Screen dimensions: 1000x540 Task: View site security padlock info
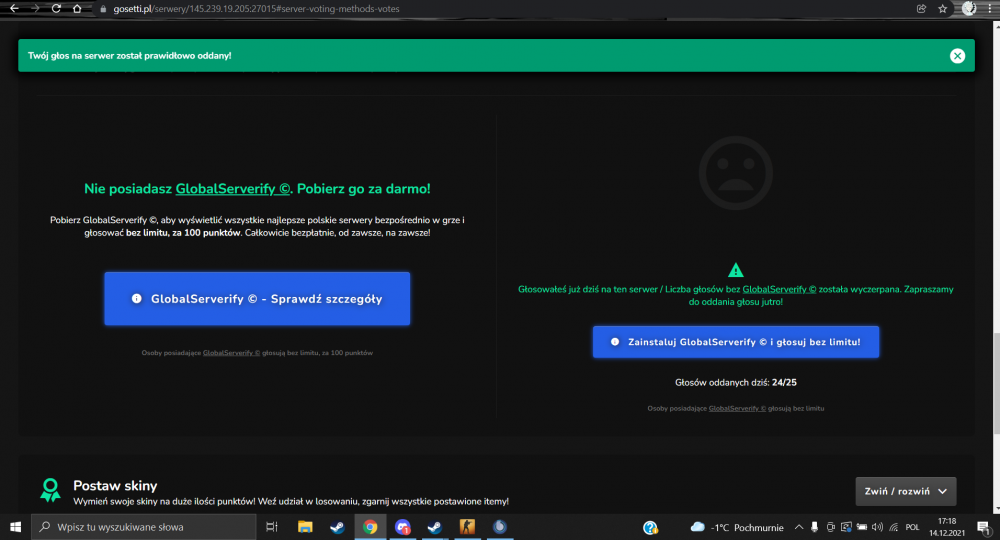(x=103, y=9)
